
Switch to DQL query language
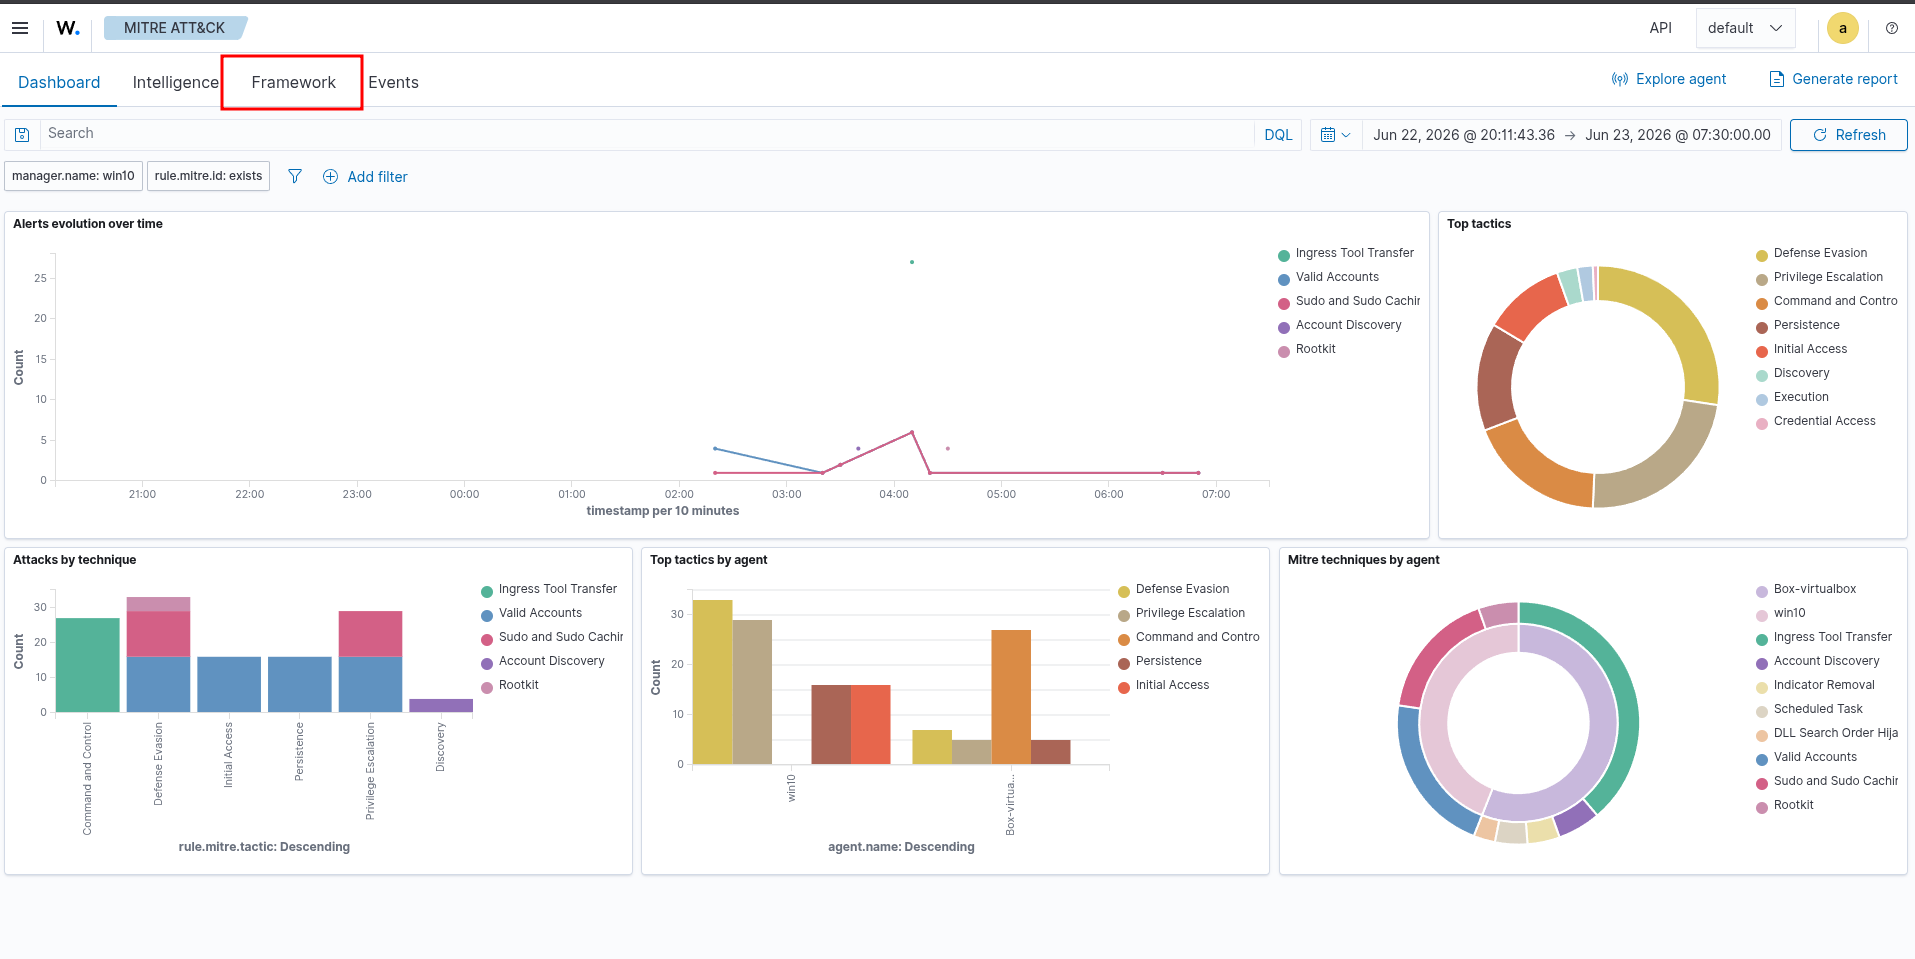pyautogui.click(x=1278, y=134)
